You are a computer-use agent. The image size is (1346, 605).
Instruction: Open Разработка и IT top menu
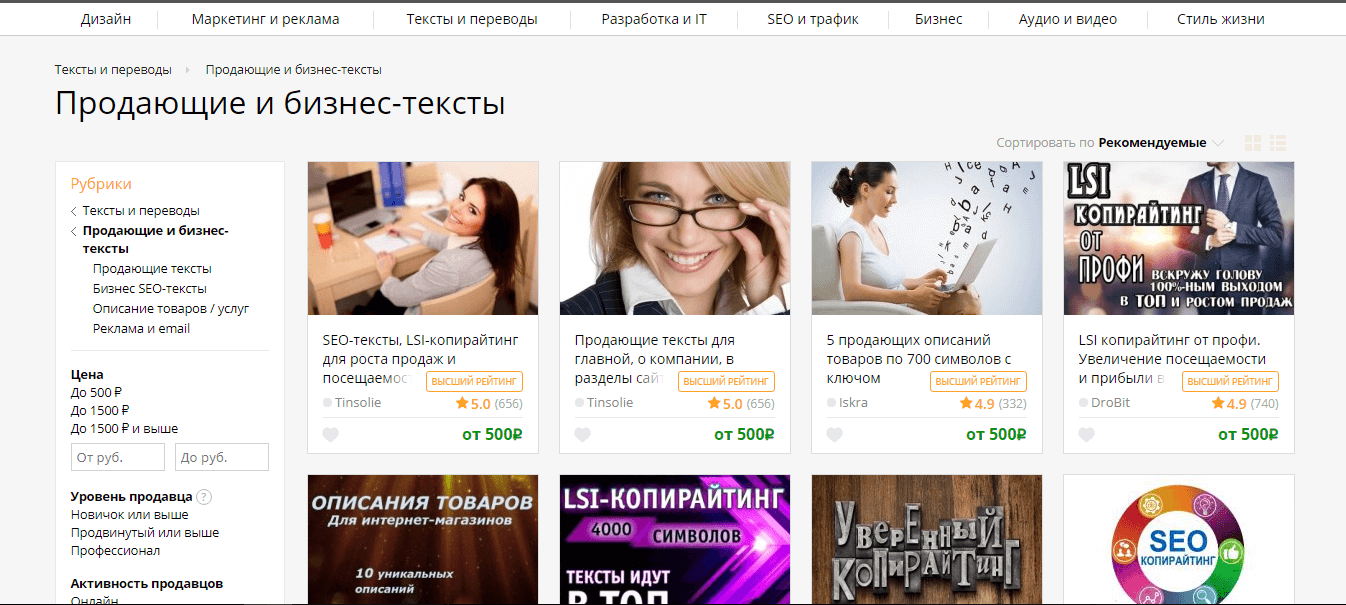coord(654,19)
